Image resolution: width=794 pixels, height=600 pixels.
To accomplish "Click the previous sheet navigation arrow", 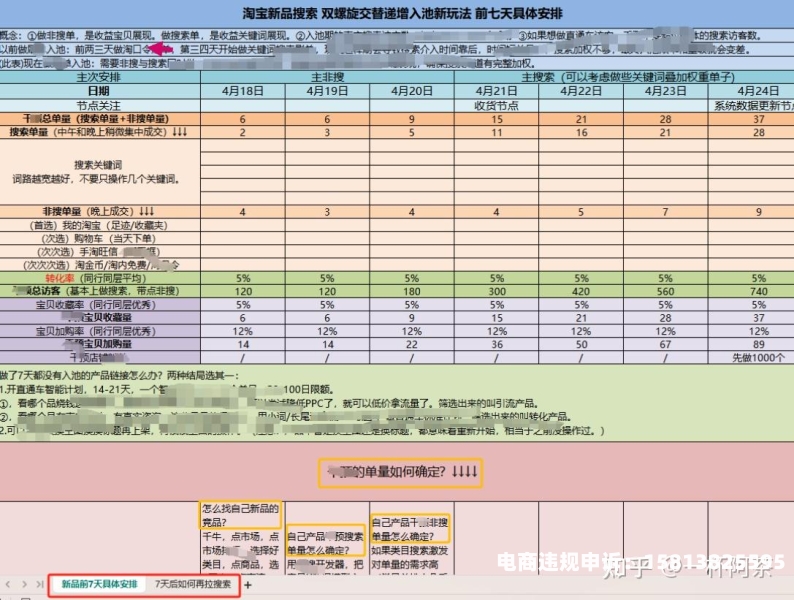I will point(10,584).
